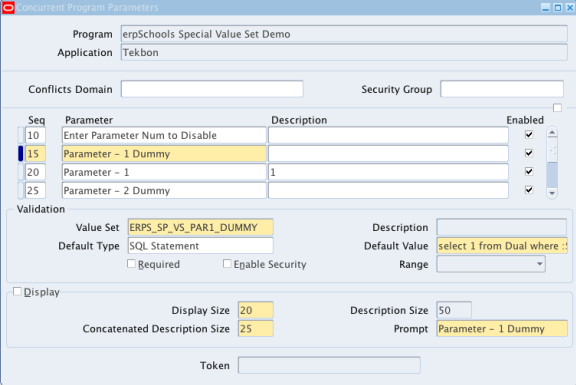Toggle small checkbox above Enabled column

557,108
